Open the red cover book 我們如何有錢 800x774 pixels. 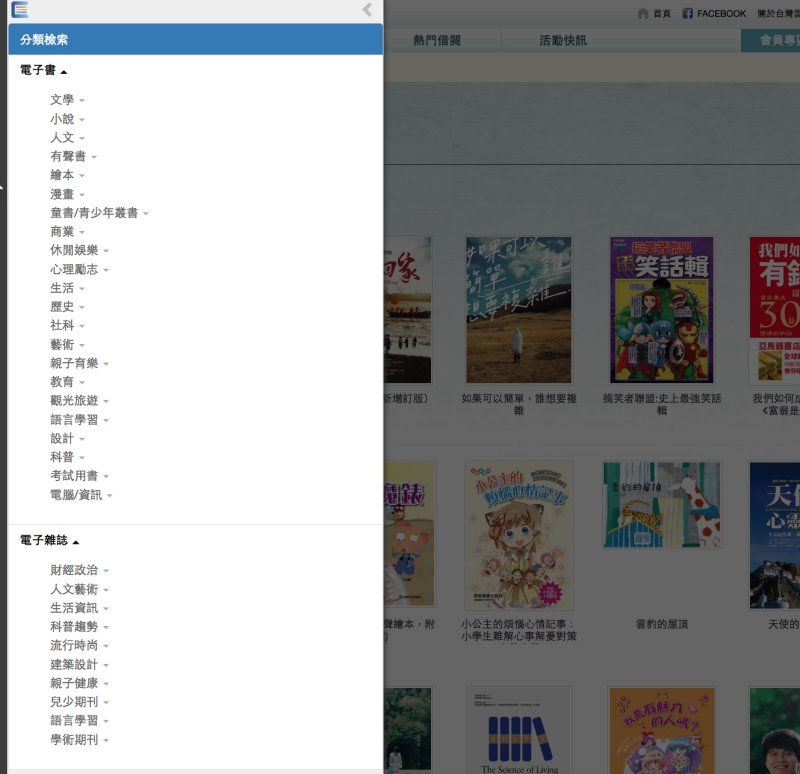(774, 310)
